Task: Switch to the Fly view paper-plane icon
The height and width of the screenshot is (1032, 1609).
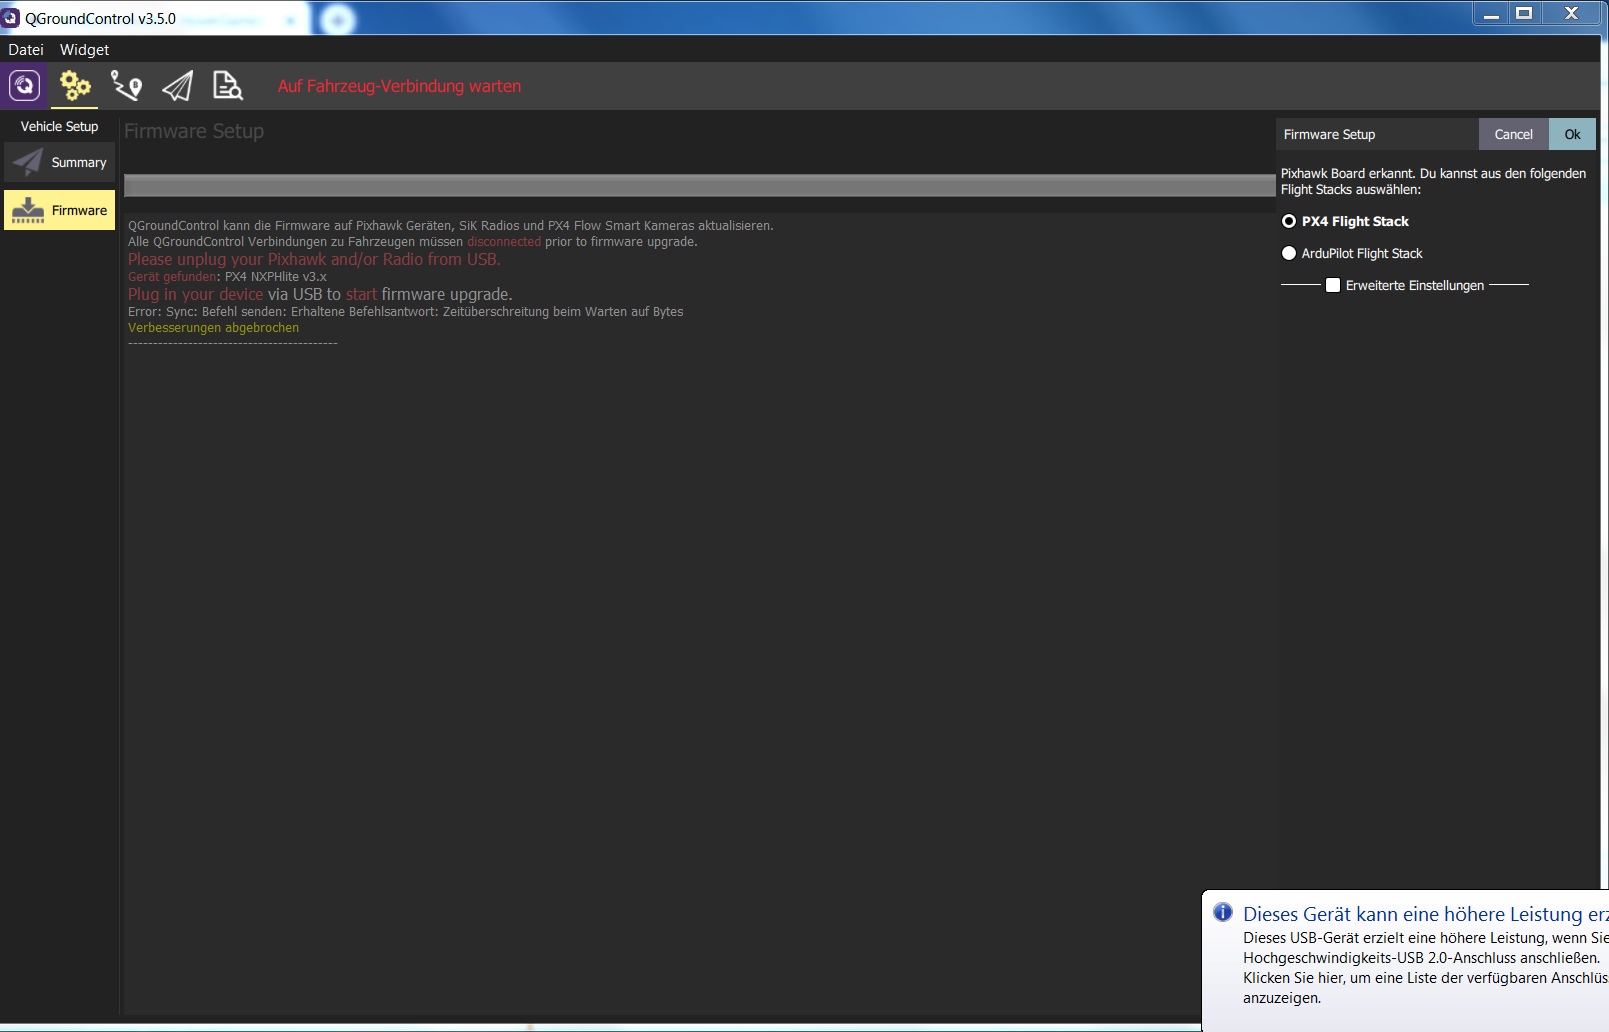Action: tap(178, 86)
